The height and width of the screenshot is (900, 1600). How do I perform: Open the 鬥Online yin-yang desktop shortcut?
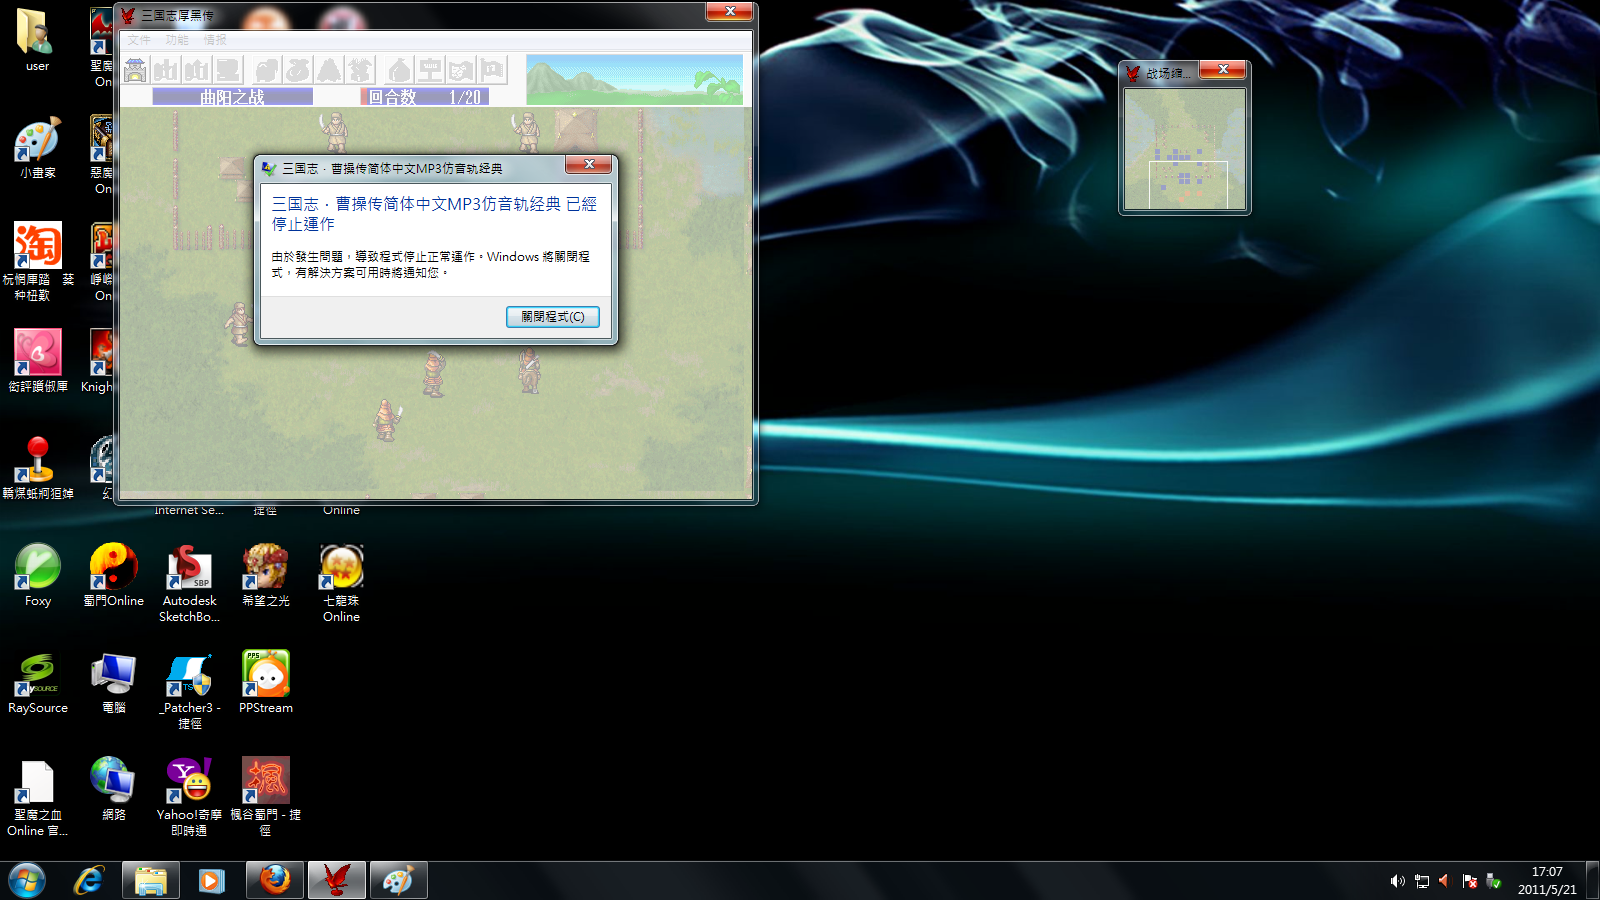pos(113,575)
